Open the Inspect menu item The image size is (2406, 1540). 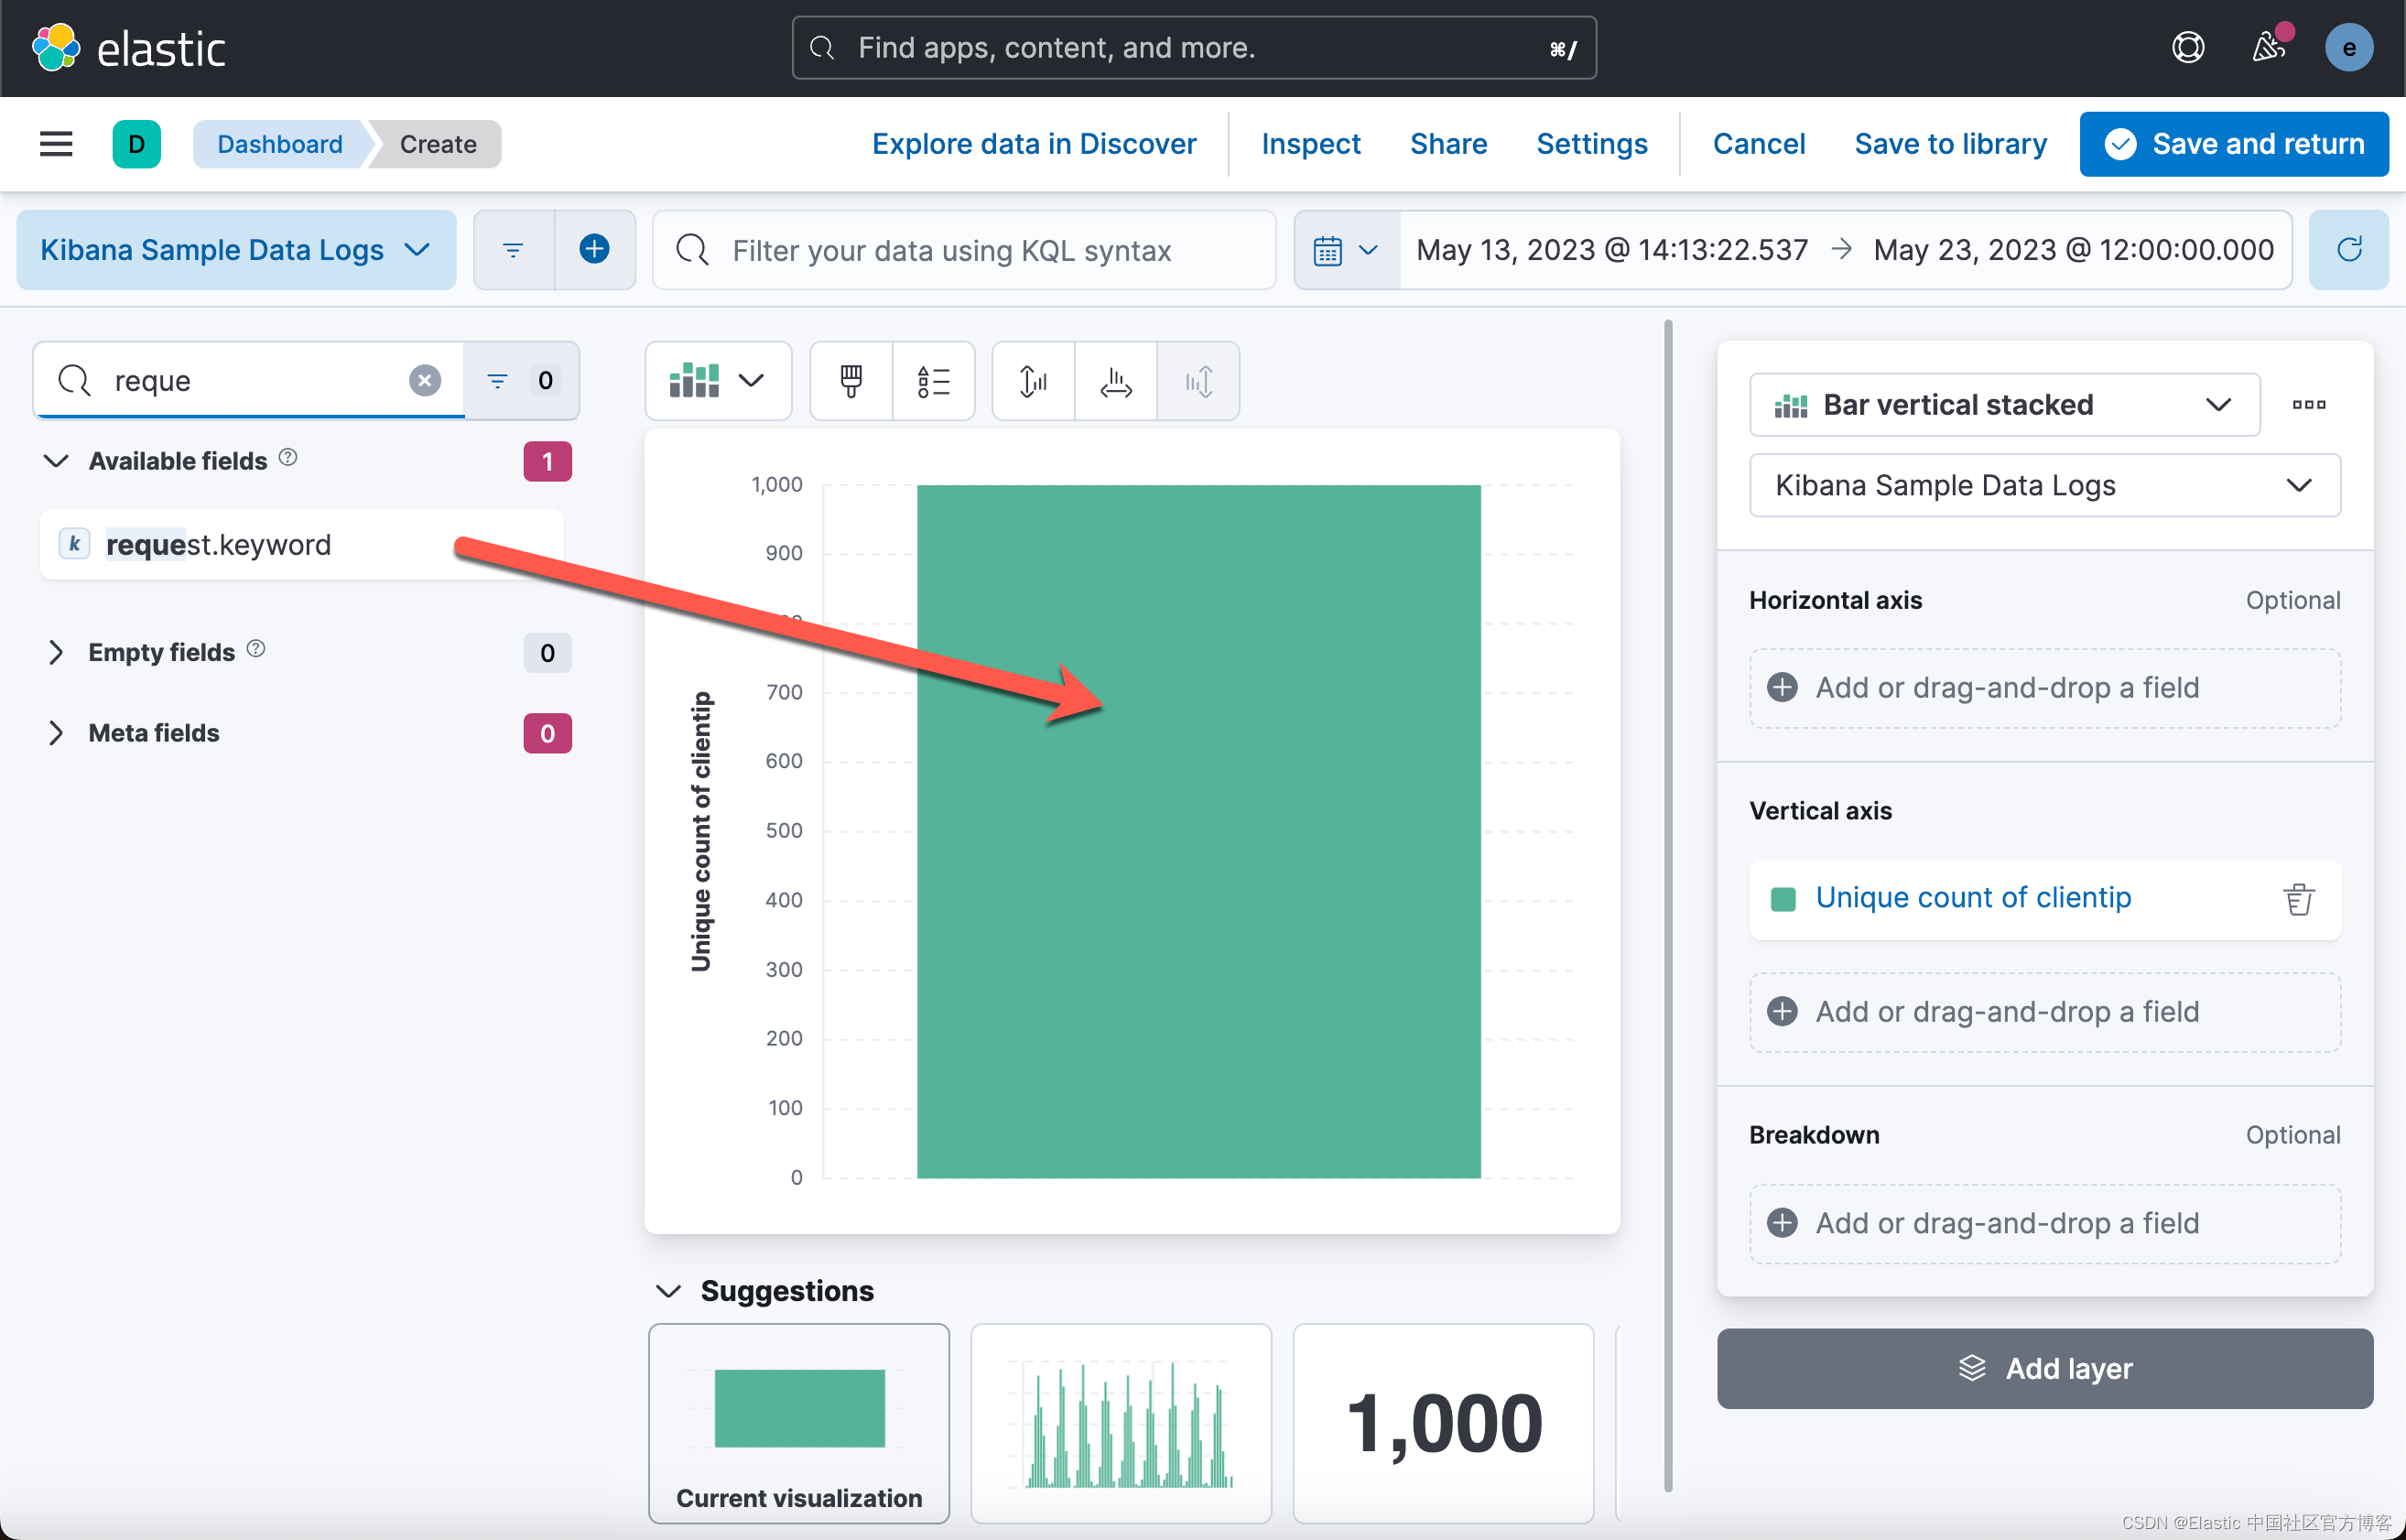(1310, 144)
